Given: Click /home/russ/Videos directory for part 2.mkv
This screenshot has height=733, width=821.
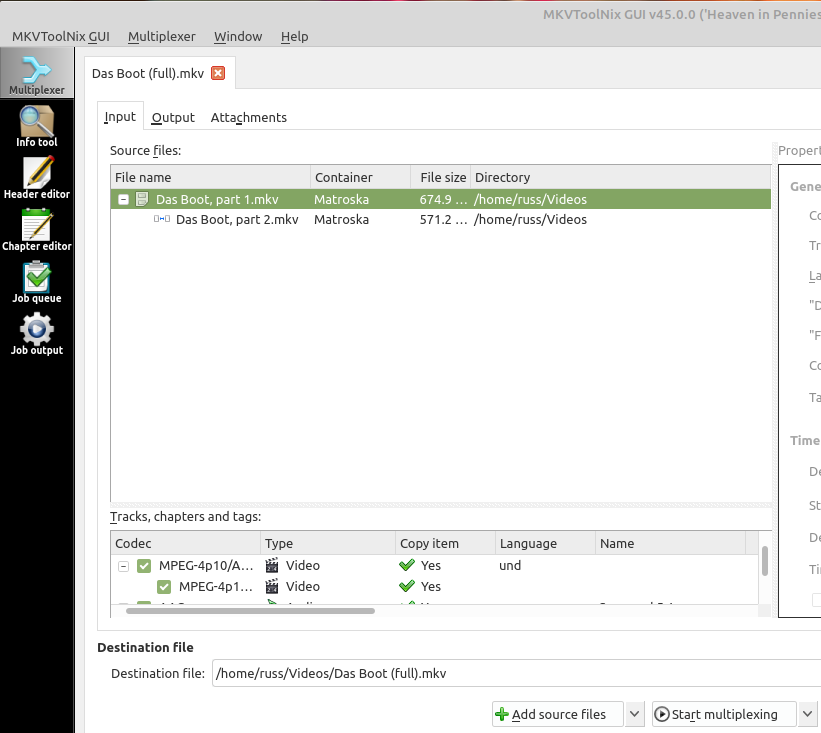Looking at the screenshot, I should 530,219.
